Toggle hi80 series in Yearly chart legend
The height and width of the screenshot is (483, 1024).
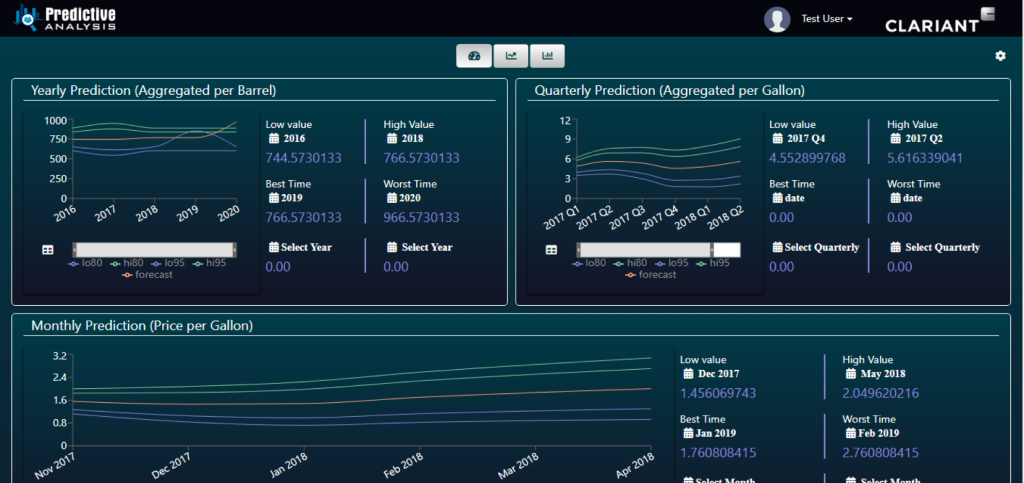[x=128, y=263]
